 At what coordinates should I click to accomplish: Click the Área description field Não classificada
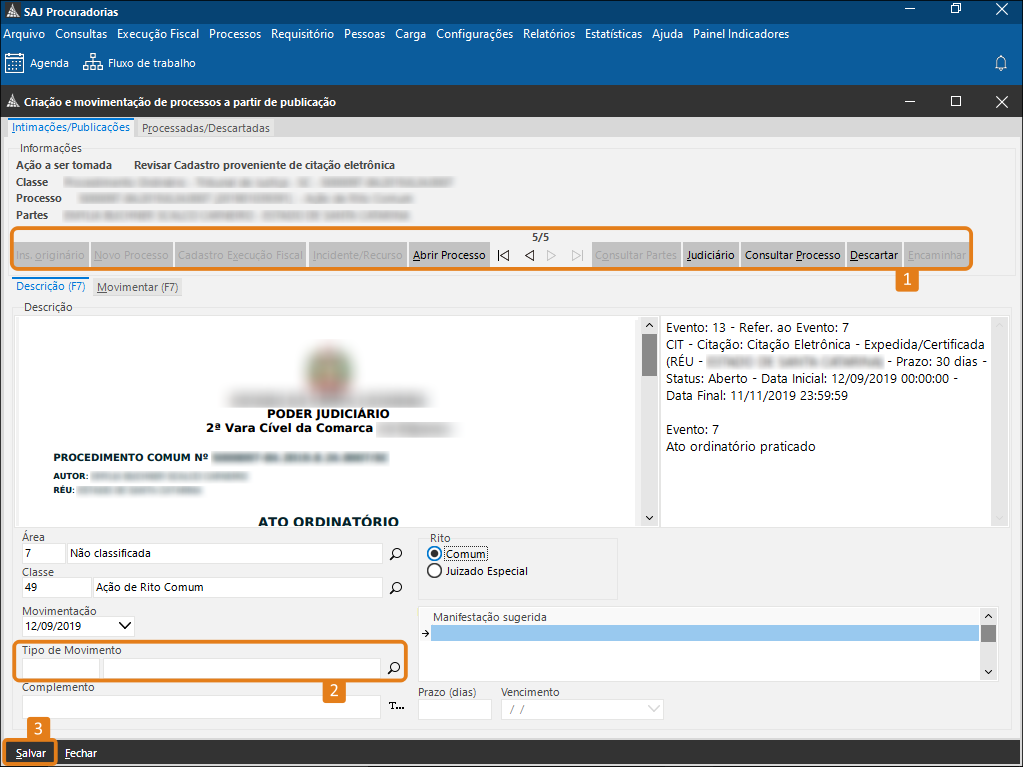tap(224, 554)
